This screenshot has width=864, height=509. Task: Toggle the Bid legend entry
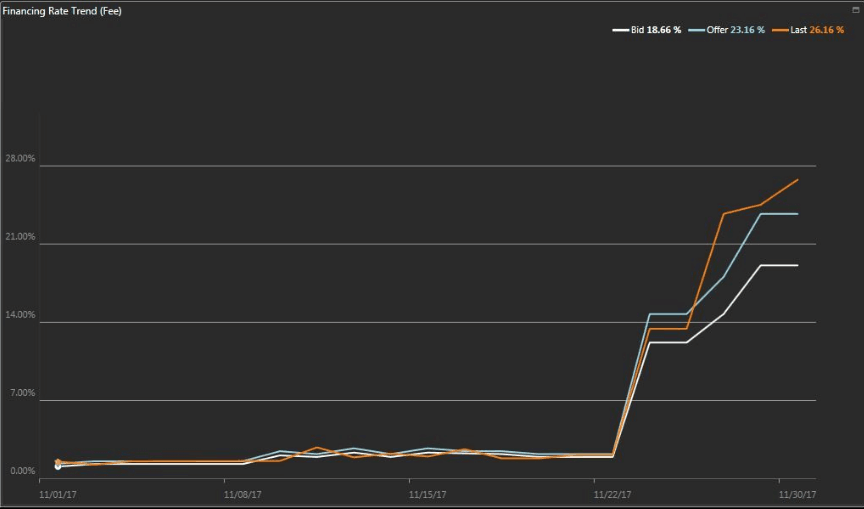[x=647, y=30]
